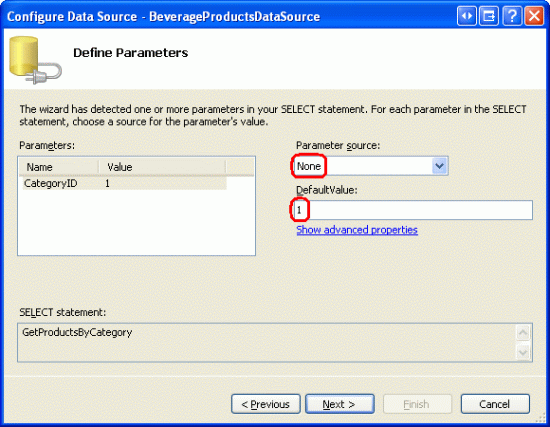Go back with the Previous button

pos(266,404)
